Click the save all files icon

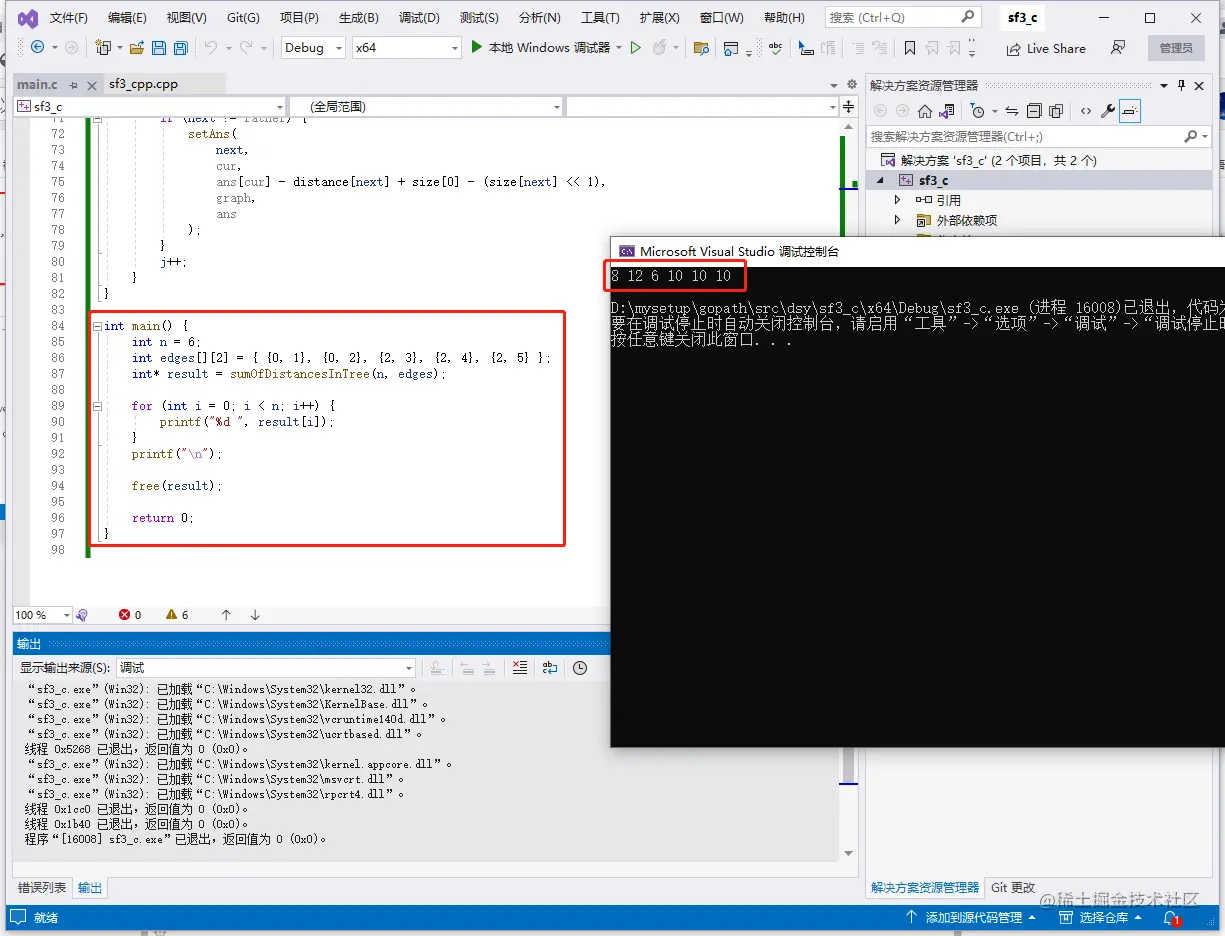pos(180,48)
